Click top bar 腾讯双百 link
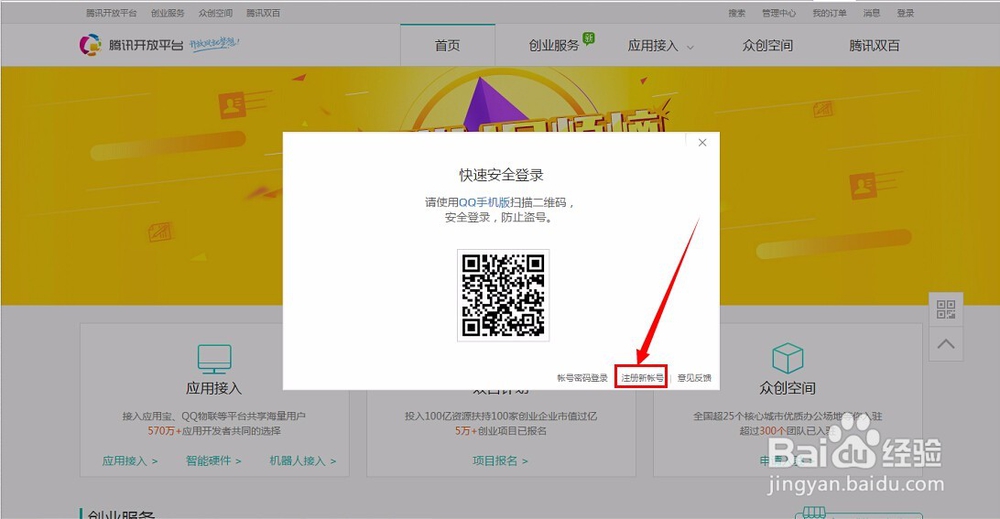The height and width of the screenshot is (519, 1000). (x=263, y=13)
